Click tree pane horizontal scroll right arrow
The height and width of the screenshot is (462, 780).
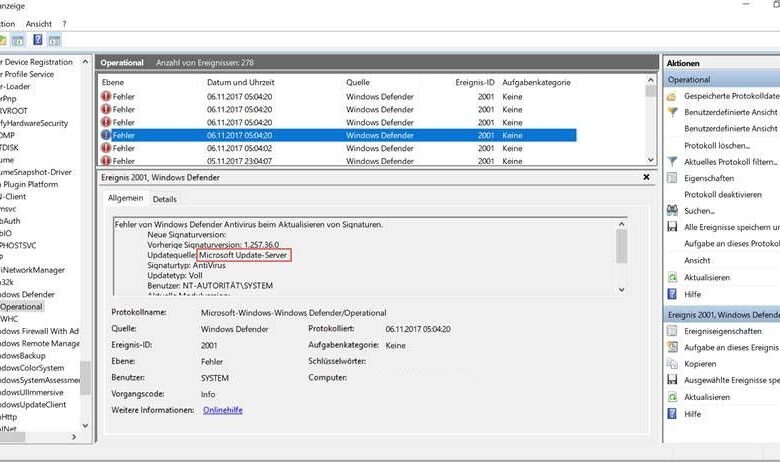(74, 437)
